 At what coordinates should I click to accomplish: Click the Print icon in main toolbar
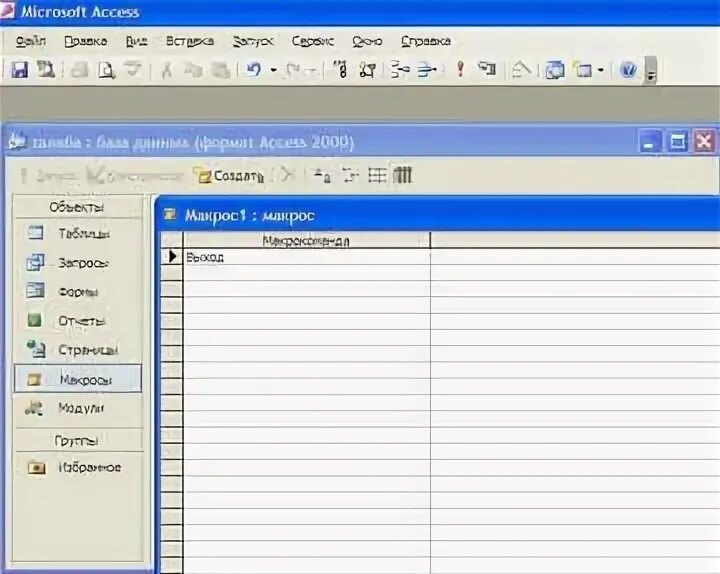pyautogui.click(x=79, y=70)
